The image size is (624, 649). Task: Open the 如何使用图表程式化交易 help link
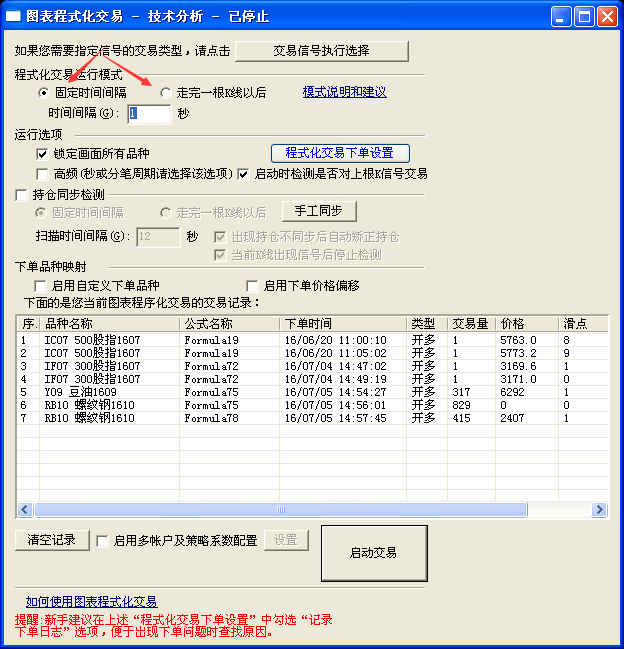[x=91, y=602]
